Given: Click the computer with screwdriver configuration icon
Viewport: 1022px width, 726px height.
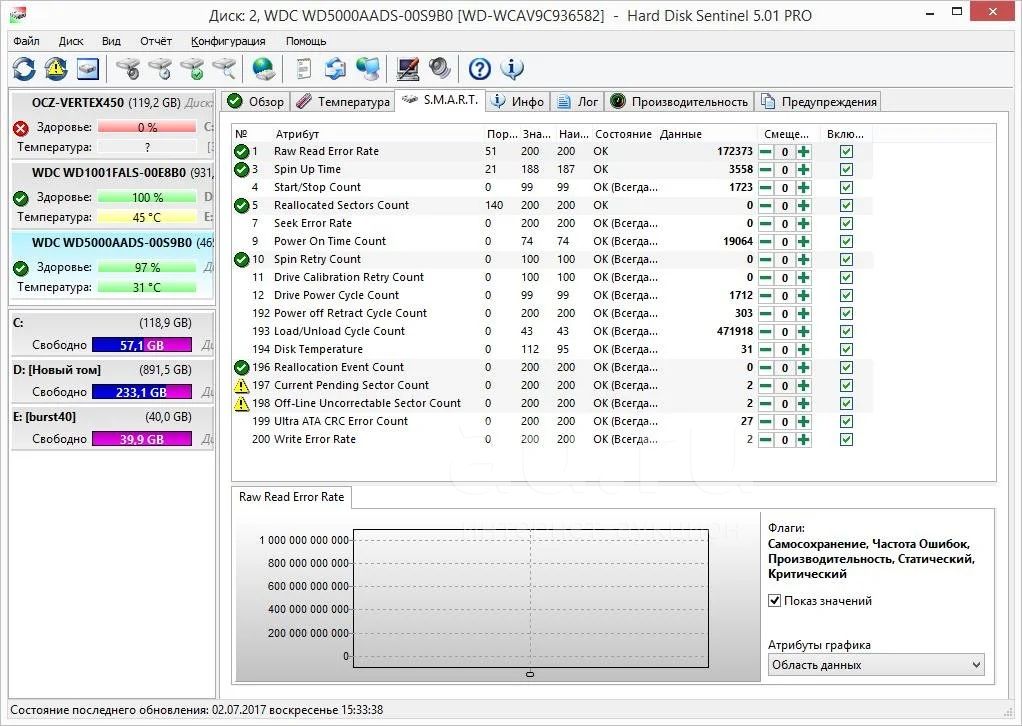Looking at the screenshot, I should [x=408, y=68].
